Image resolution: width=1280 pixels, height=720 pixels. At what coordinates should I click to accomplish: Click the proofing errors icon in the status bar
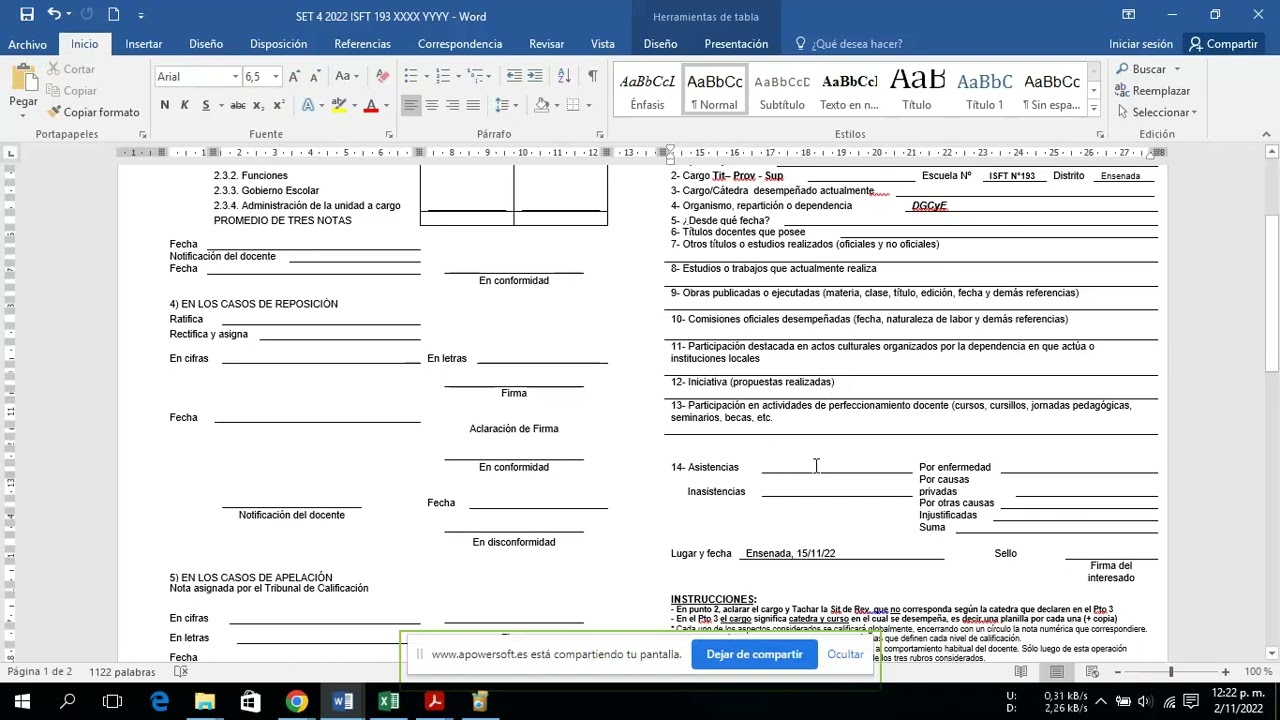pos(181,672)
